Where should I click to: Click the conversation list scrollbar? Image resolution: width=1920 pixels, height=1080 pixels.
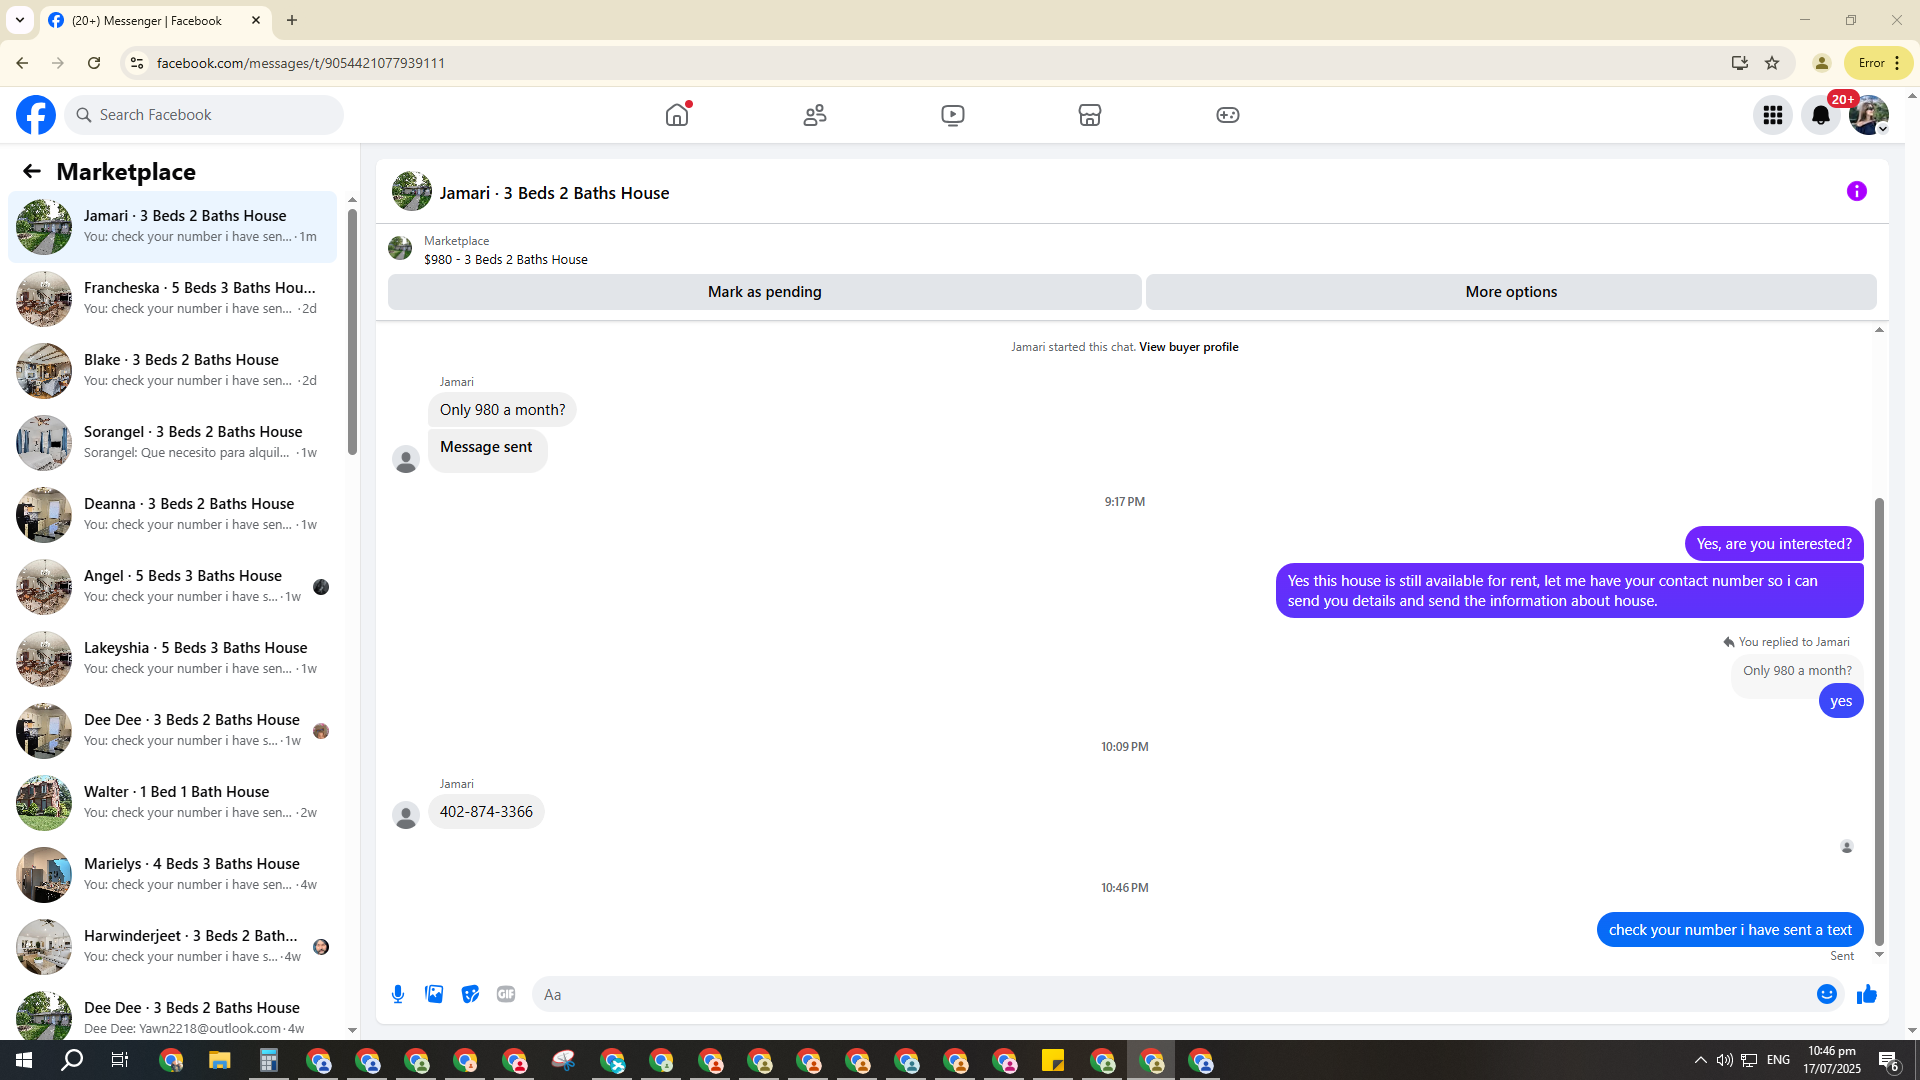(x=352, y=330)
